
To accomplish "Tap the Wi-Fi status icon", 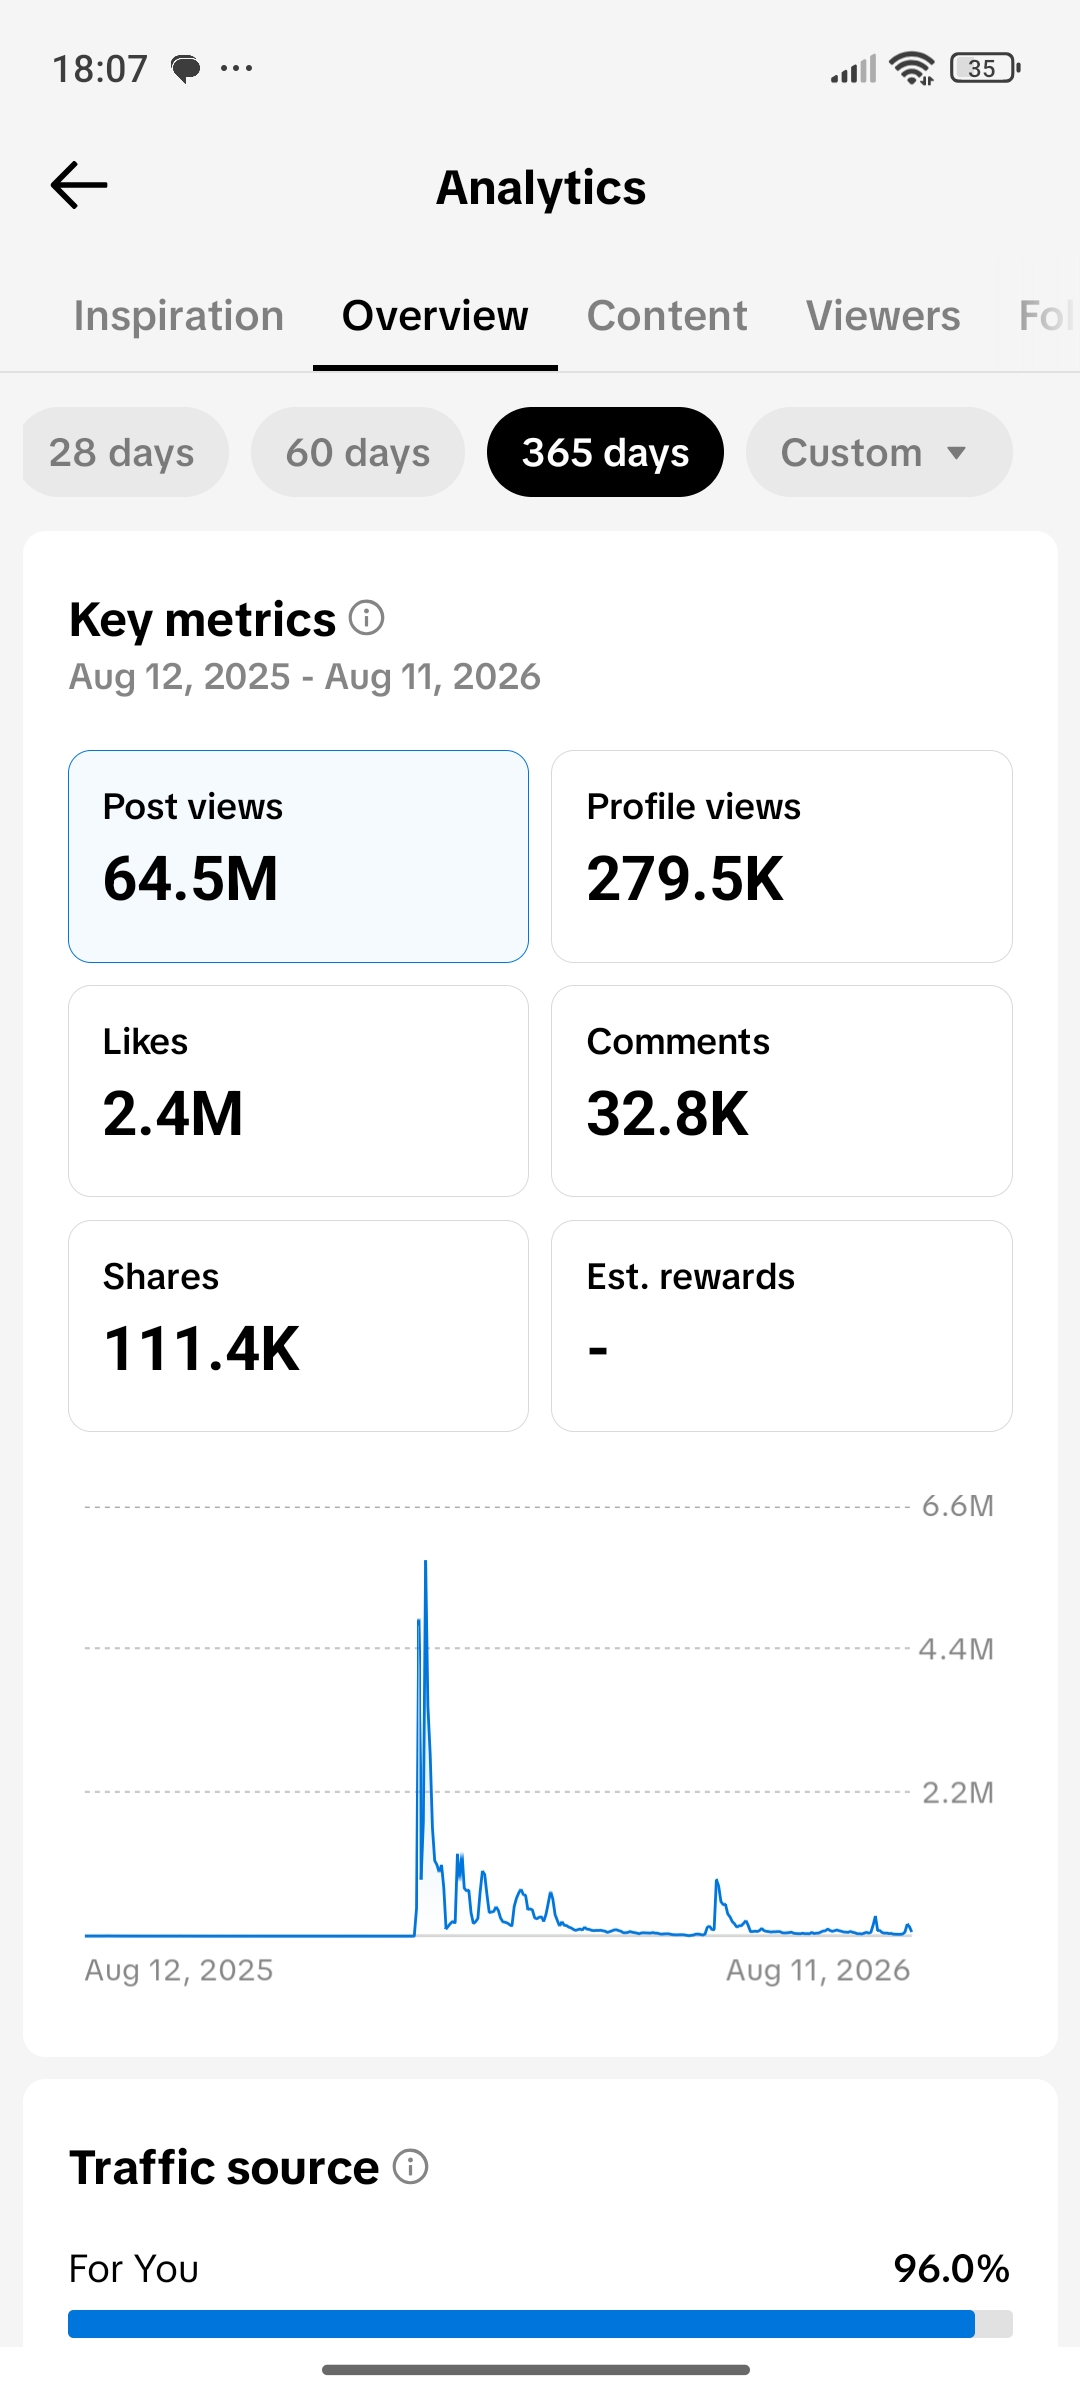I will tap(912, 68).
